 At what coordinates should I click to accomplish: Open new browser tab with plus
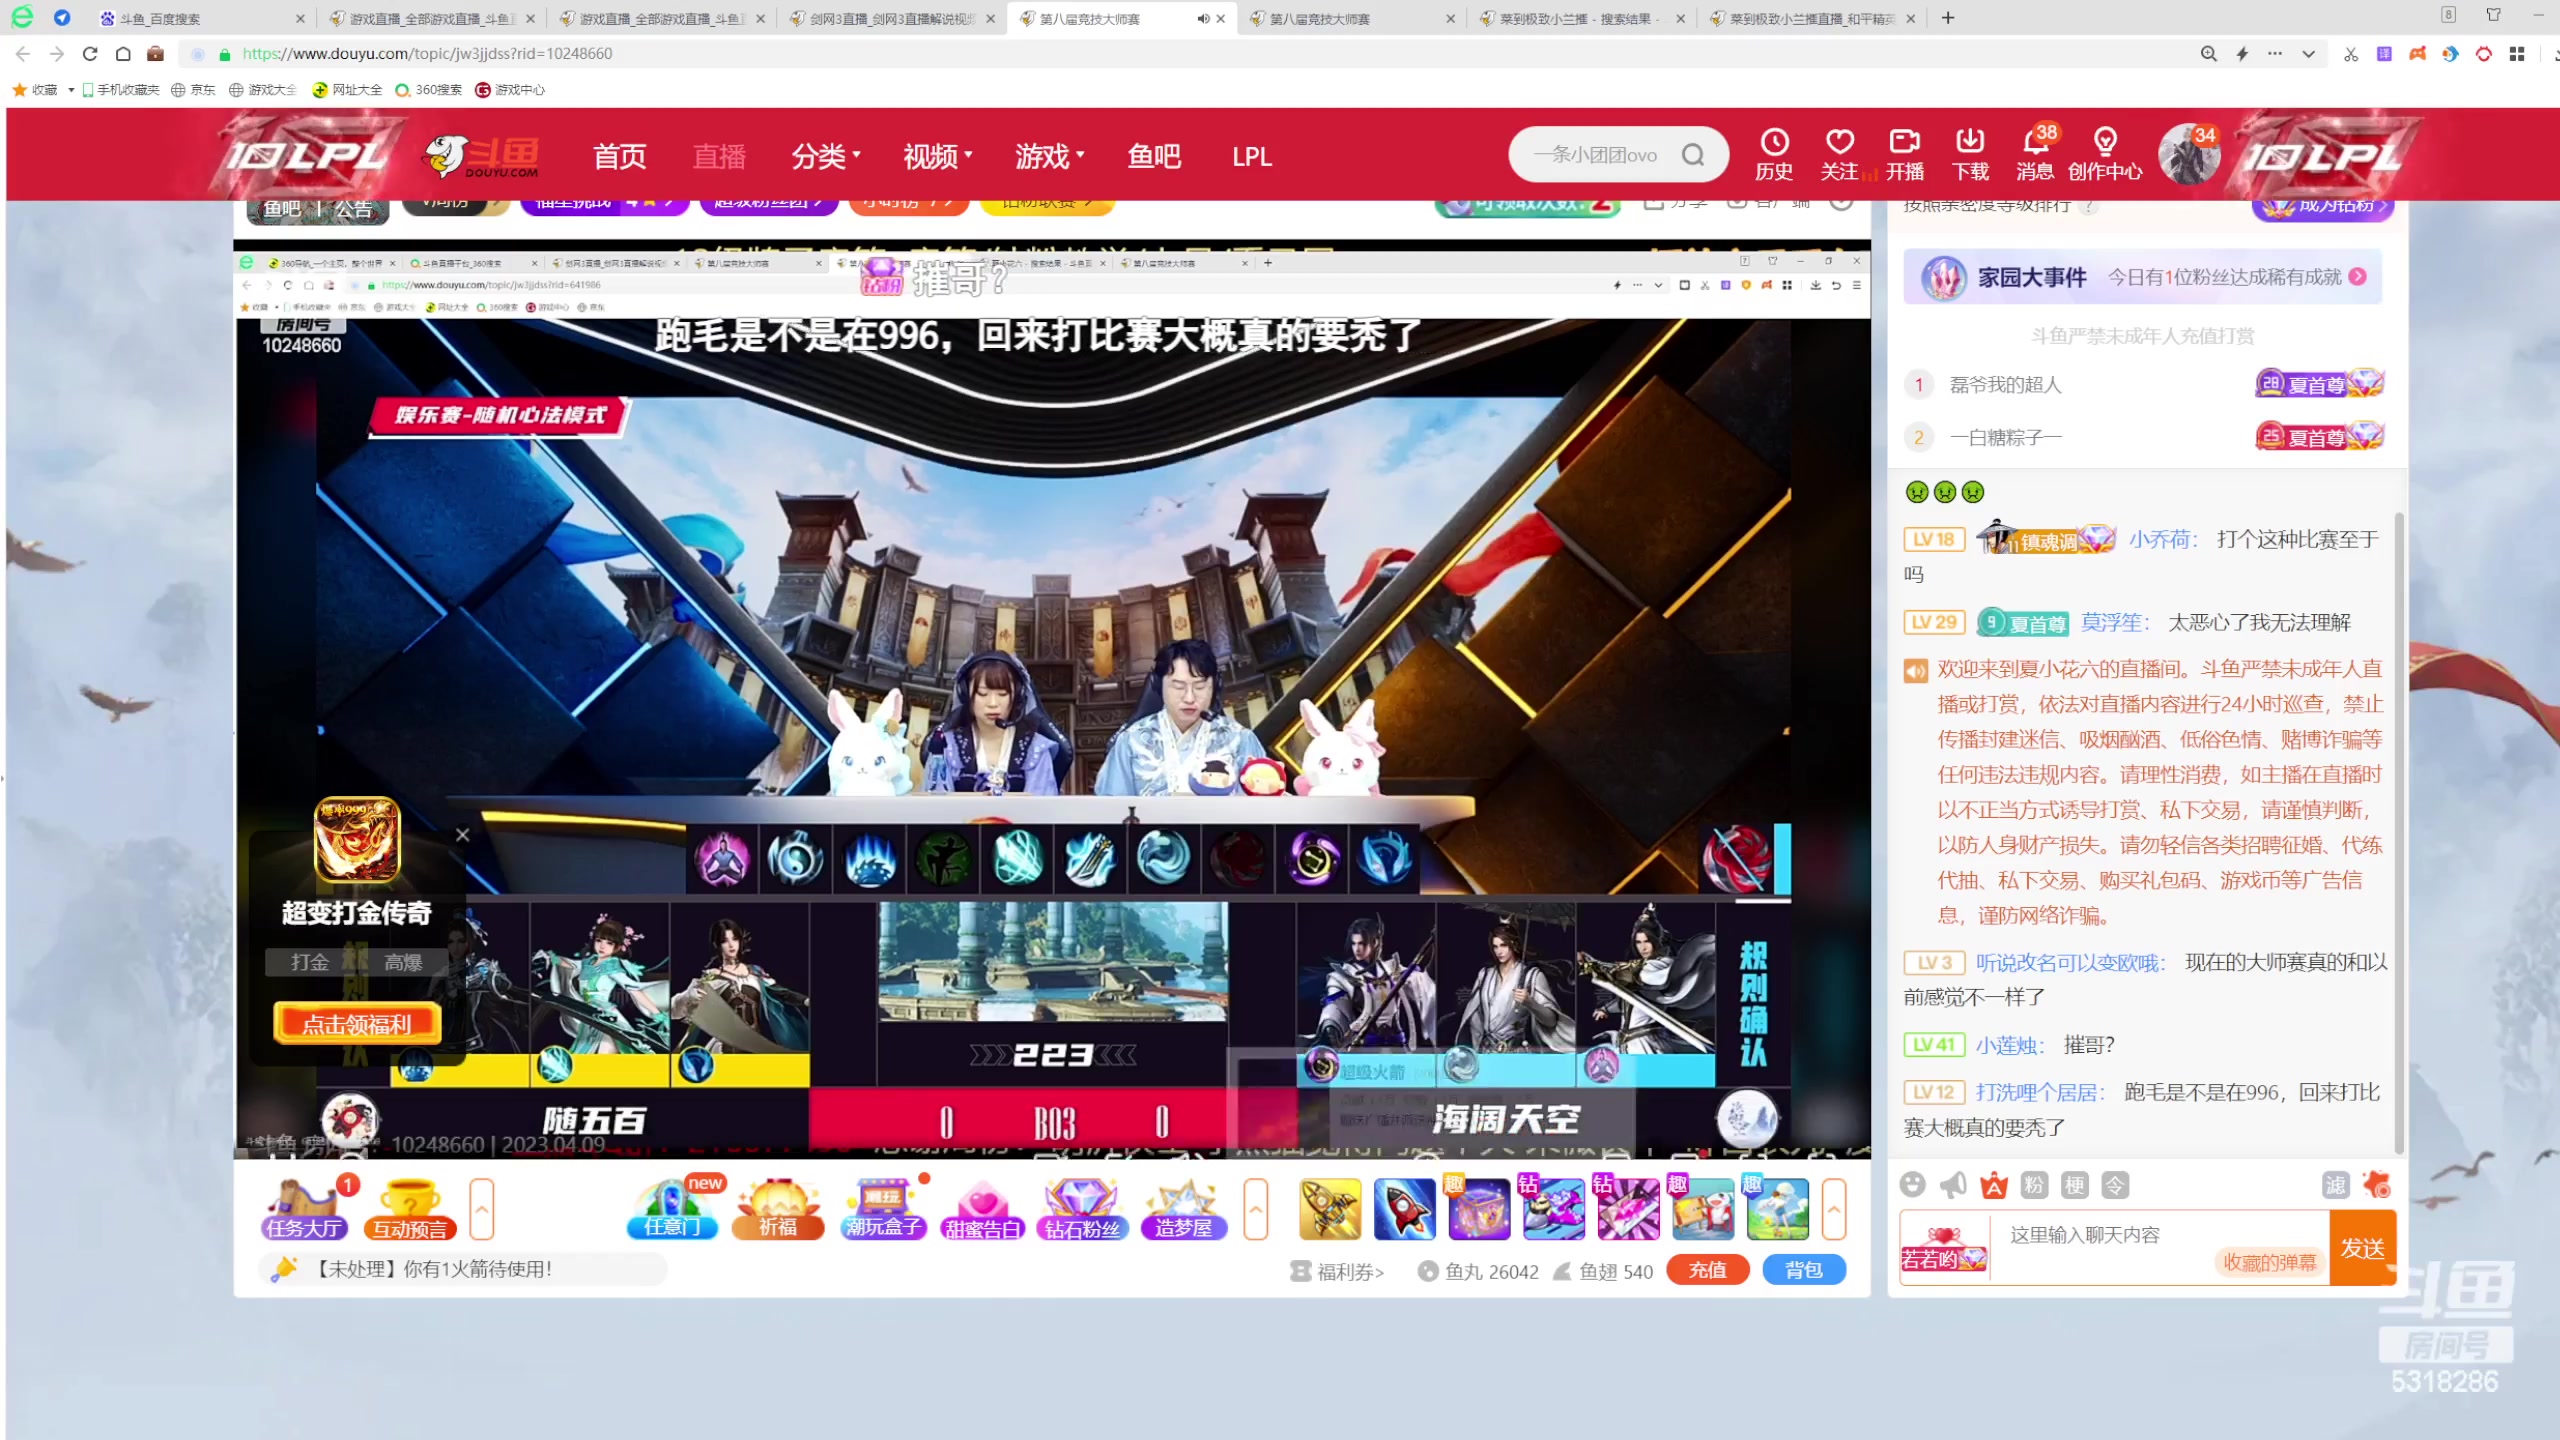point(1948,18)
